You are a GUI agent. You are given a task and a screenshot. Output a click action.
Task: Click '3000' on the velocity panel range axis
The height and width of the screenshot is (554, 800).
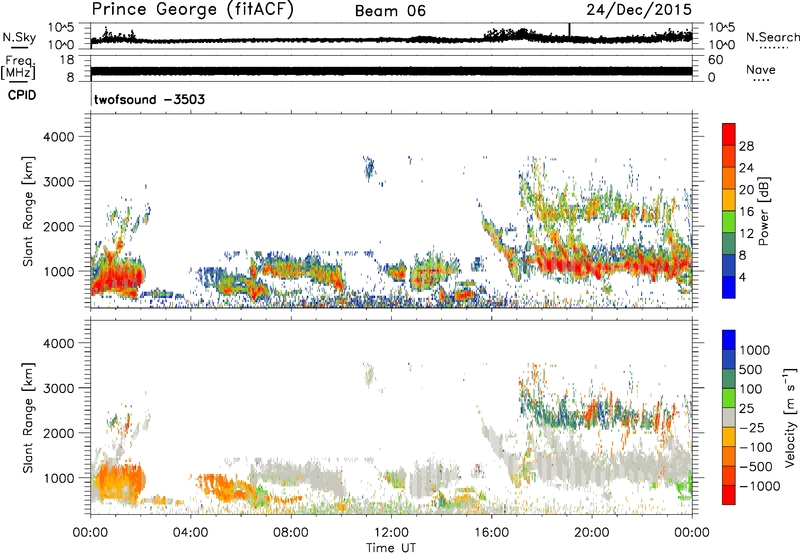click(x=58, y=388)
